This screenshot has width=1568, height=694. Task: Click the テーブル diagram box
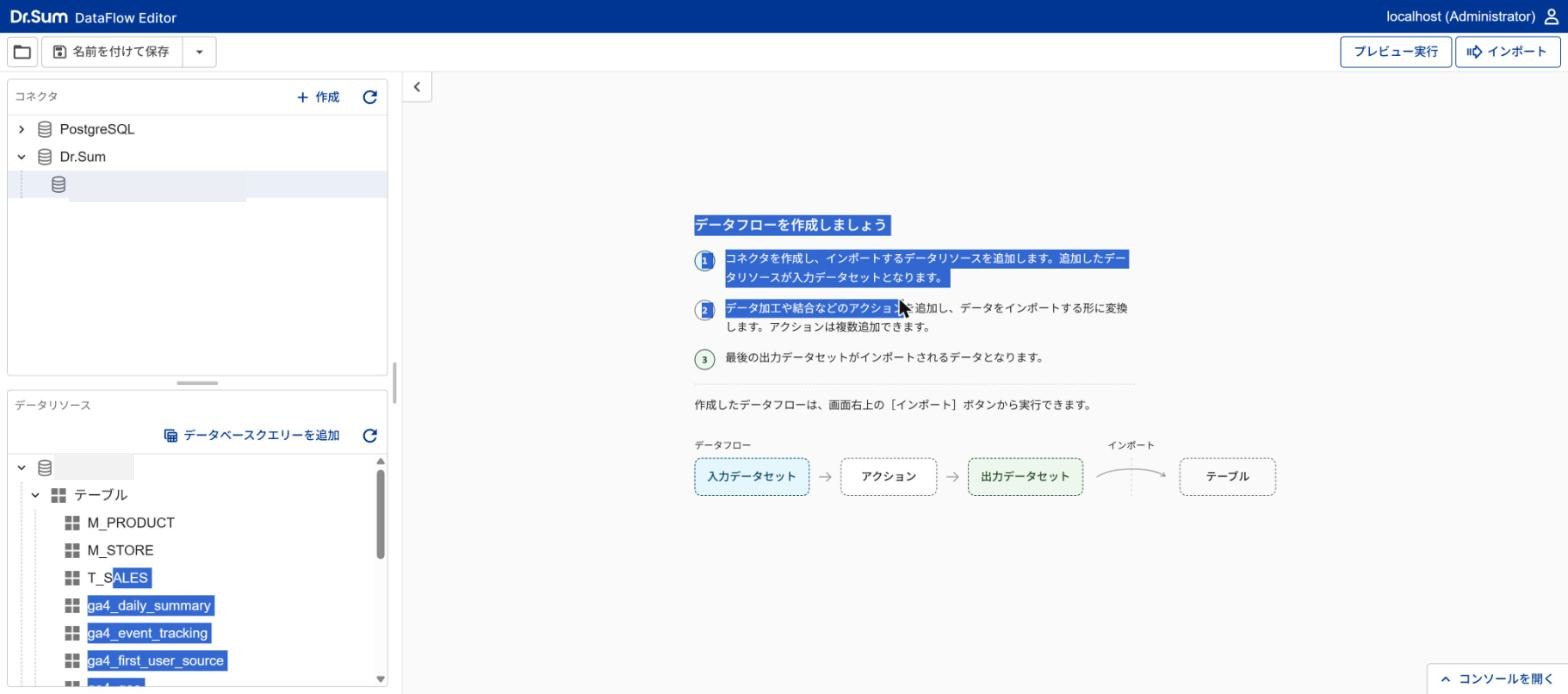coord(1227,477)
